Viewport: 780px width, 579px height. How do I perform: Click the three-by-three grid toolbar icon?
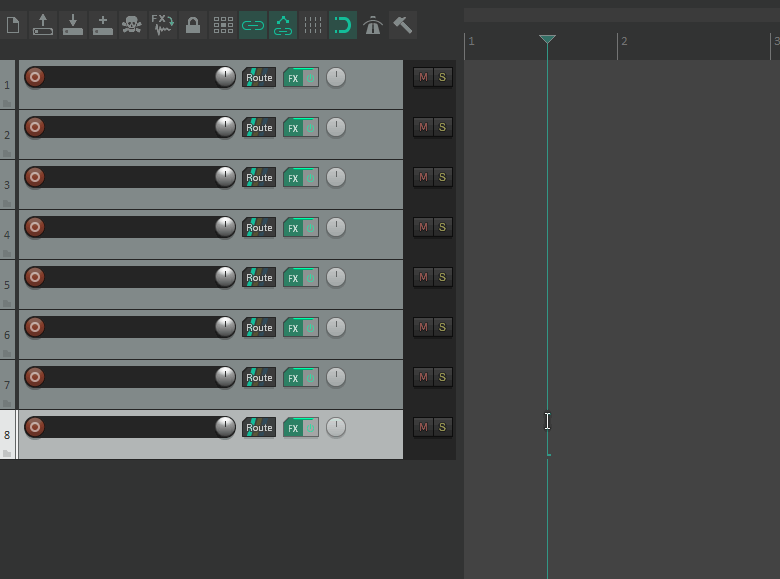pyautogui.click(x=223, y=25)
